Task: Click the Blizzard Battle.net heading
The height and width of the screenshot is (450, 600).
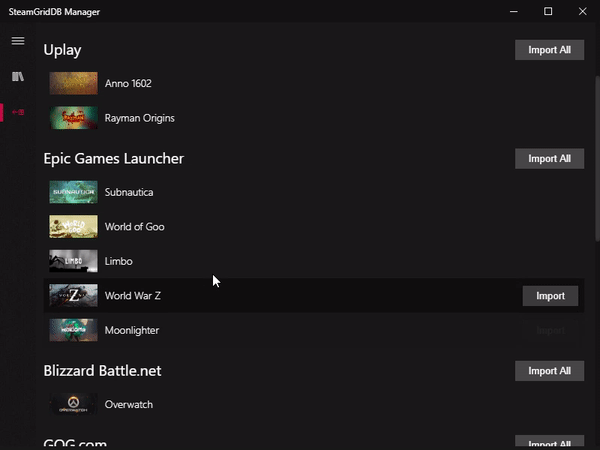Action: point(102,371)
